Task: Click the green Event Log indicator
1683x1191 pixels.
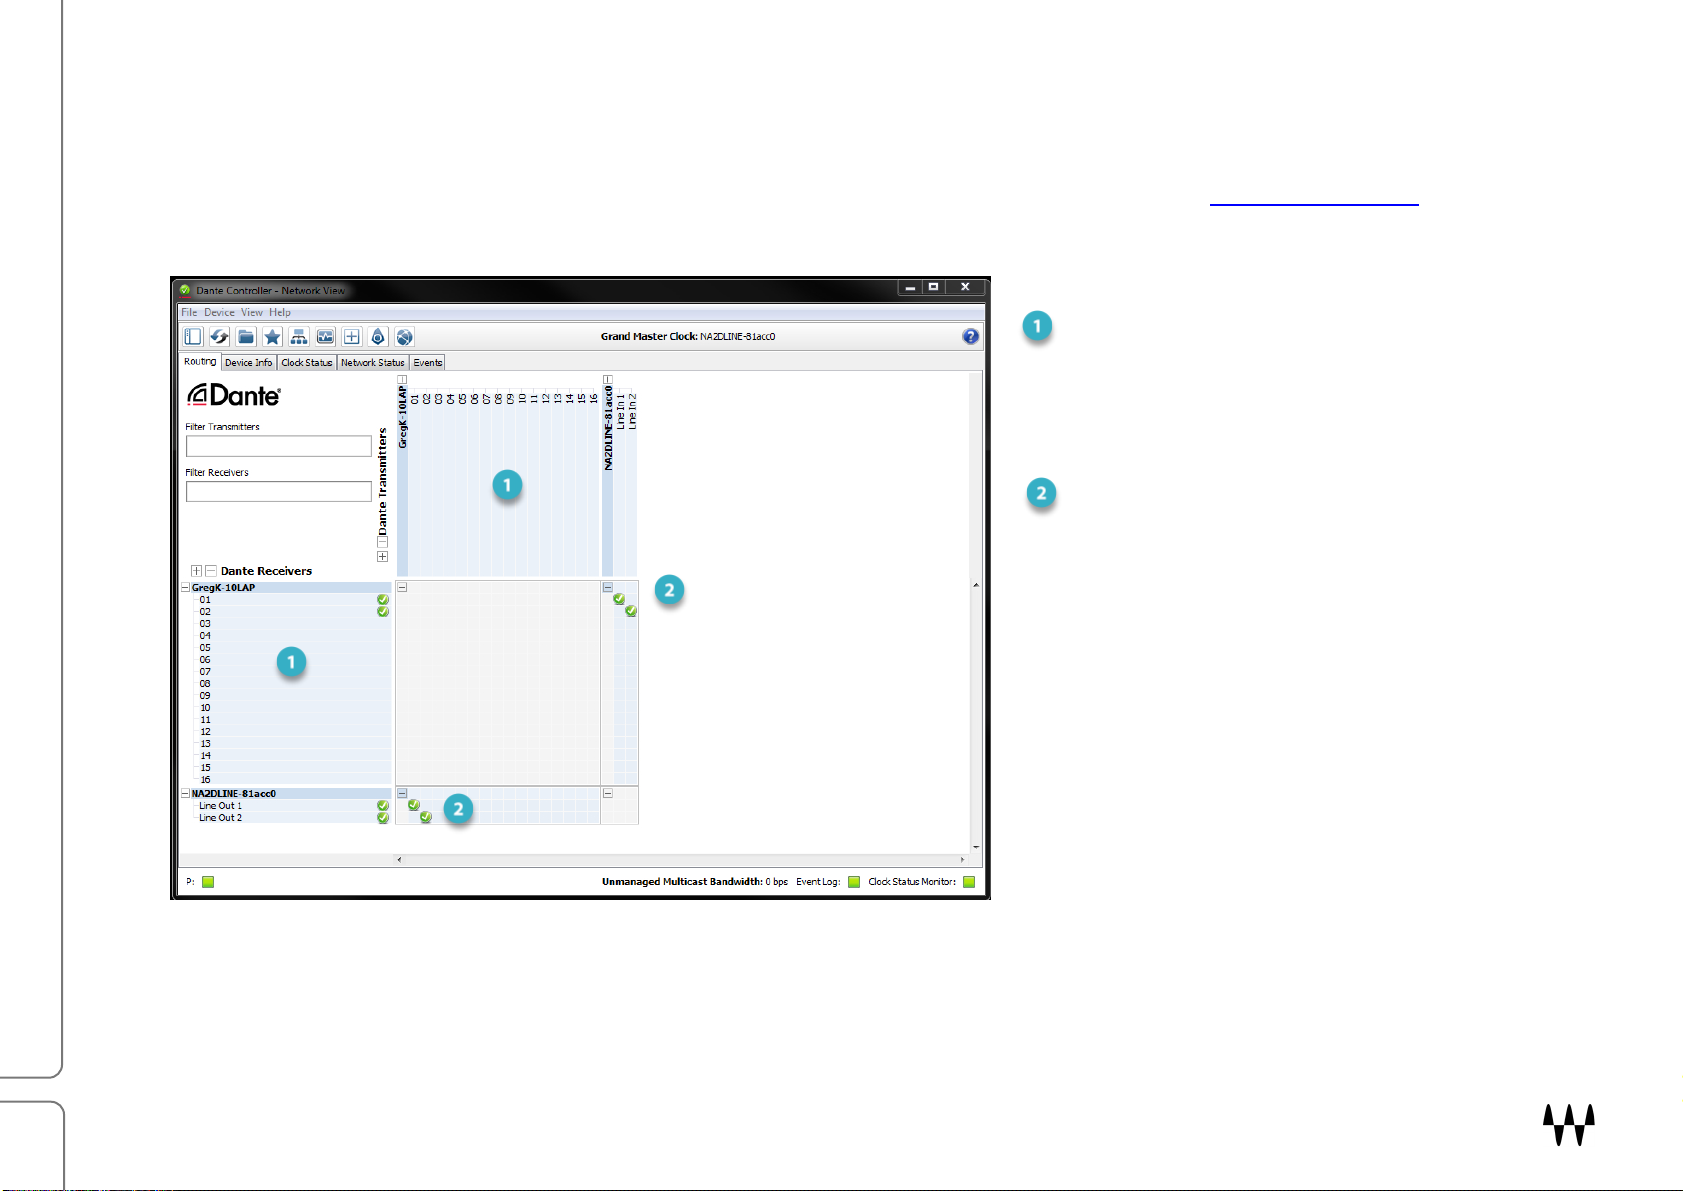Action: click(854, 882)
